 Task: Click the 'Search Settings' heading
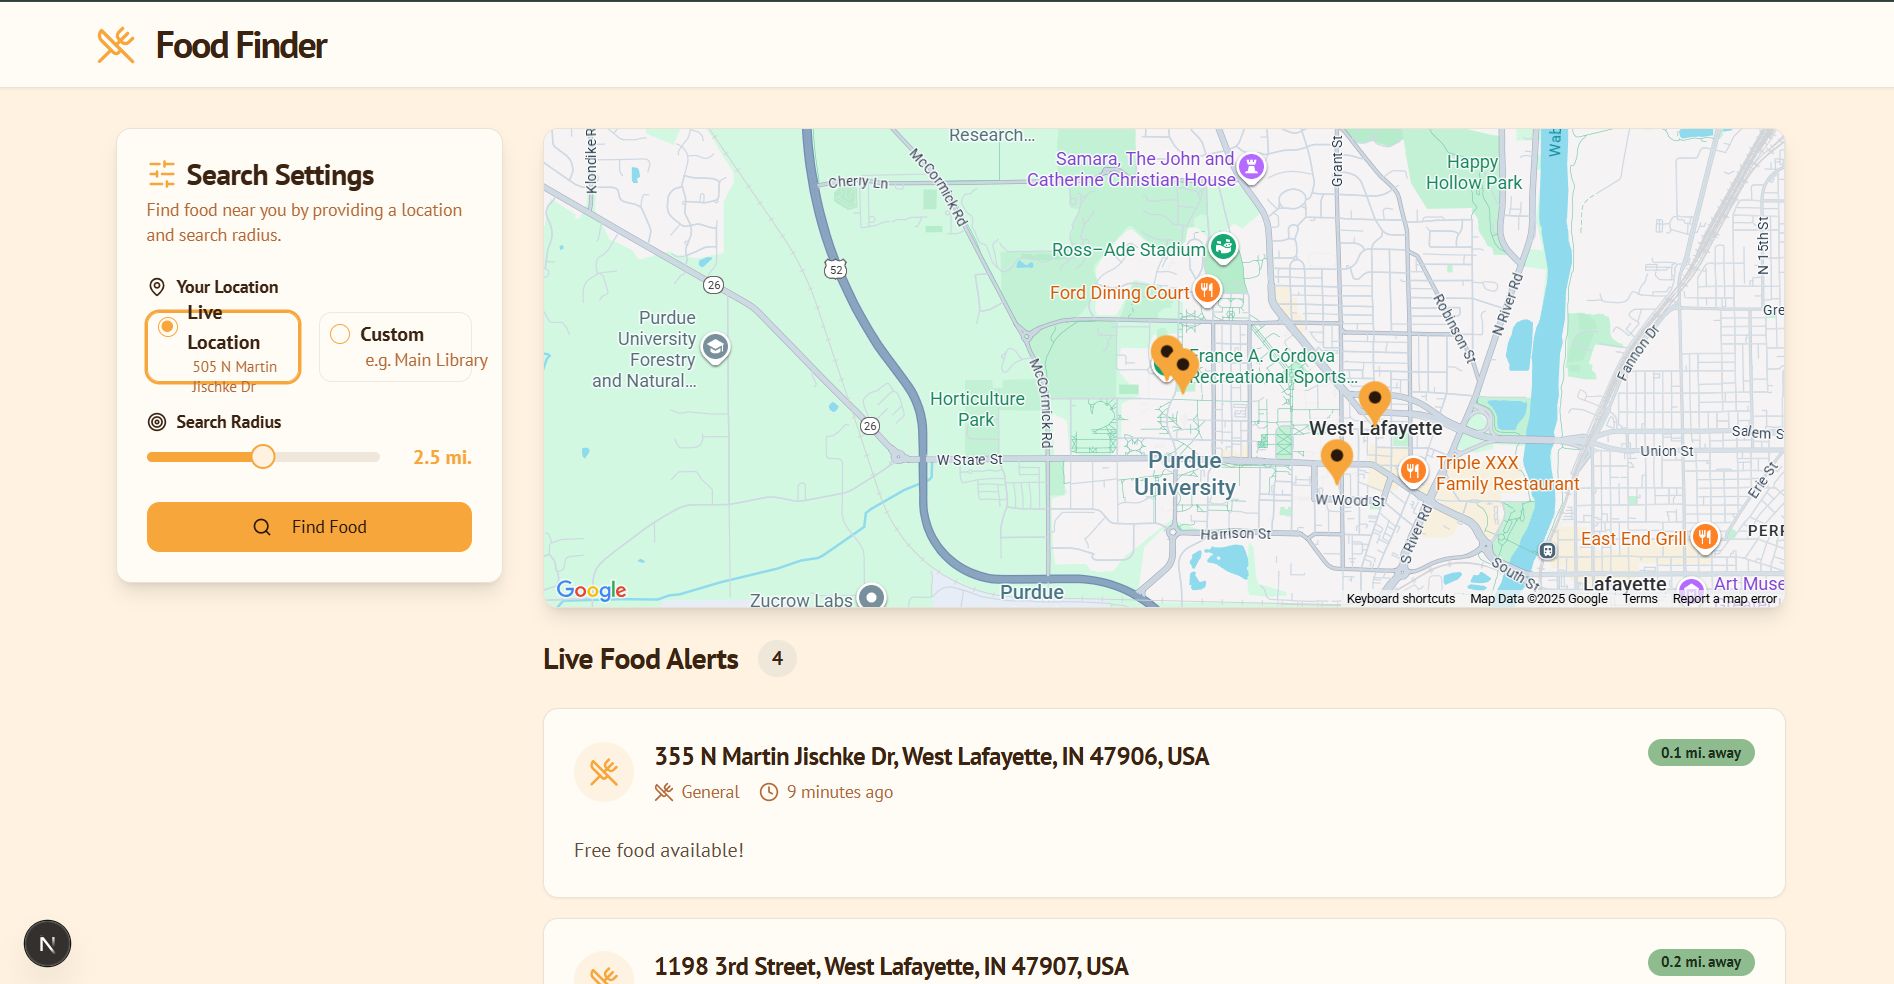280,175
